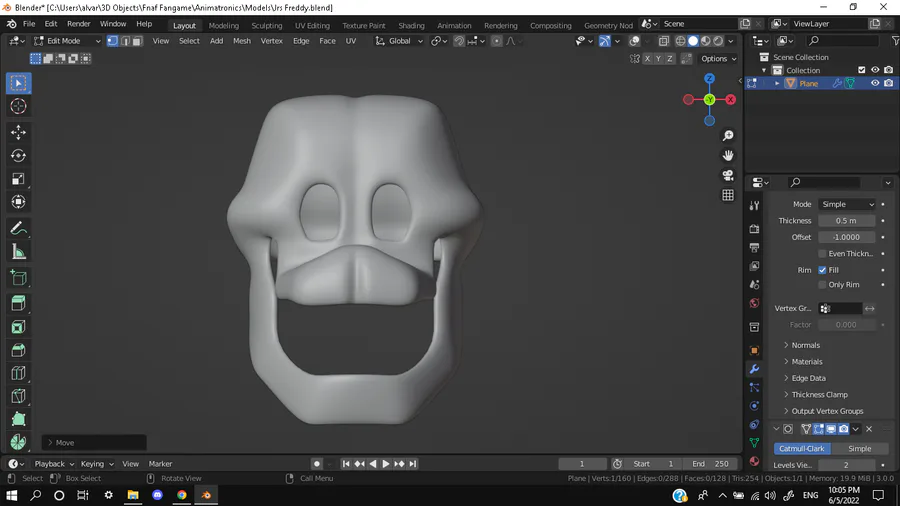Open the Solidify Mode dropdown

coord(847,204)
